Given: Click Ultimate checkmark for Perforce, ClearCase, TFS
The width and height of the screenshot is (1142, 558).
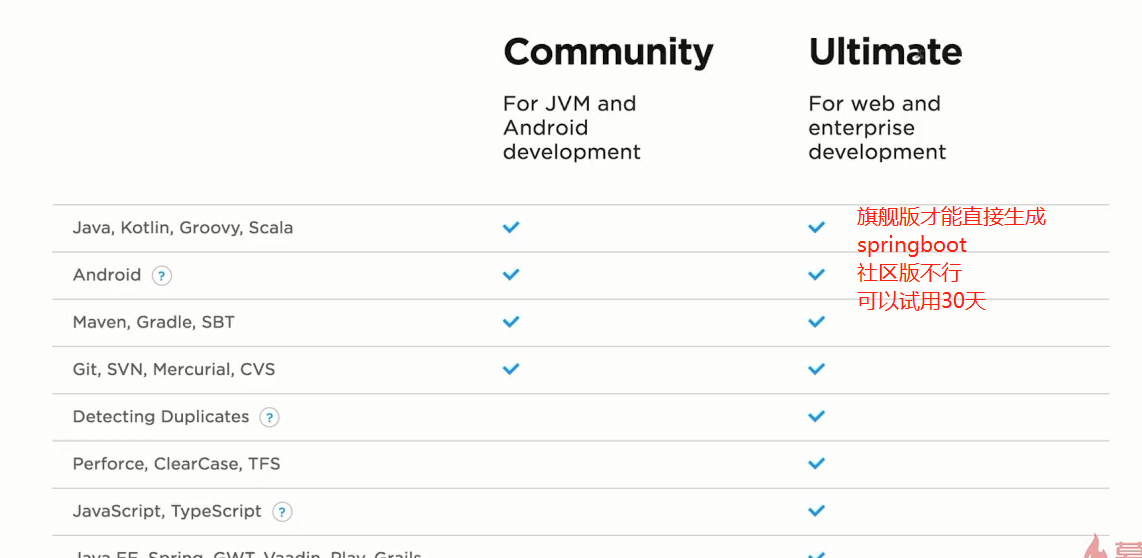Looking at the screenshot, I should 816,463.
